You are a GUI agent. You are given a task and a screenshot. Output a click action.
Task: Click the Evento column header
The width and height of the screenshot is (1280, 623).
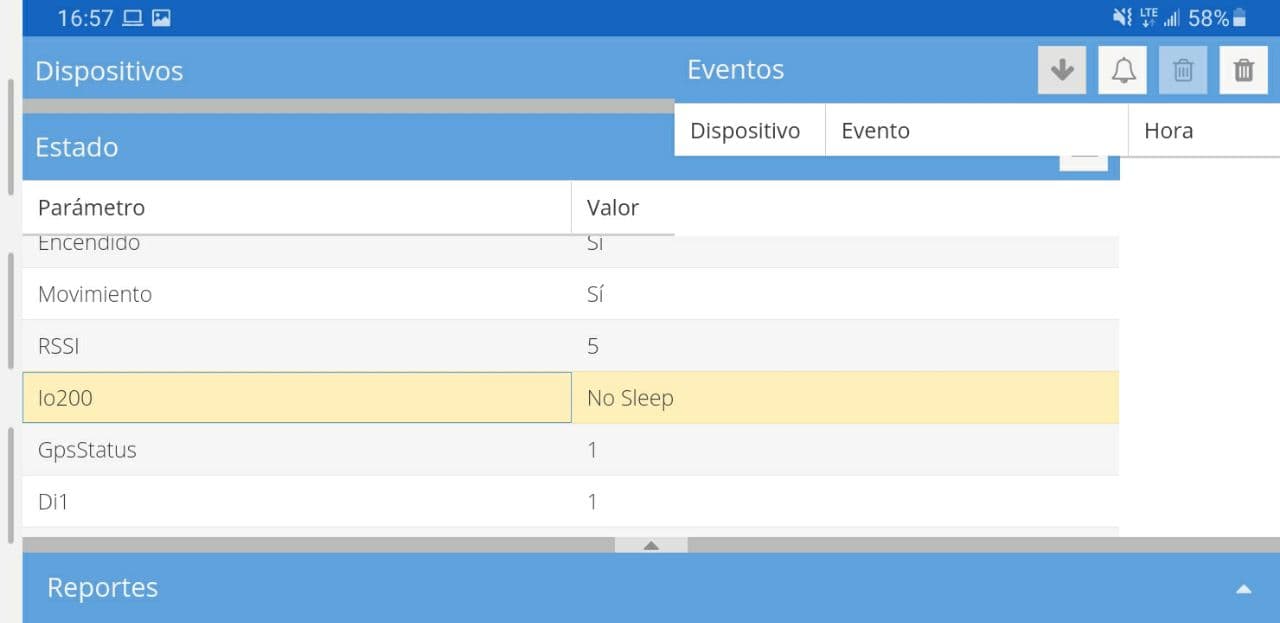pos(976,130)
